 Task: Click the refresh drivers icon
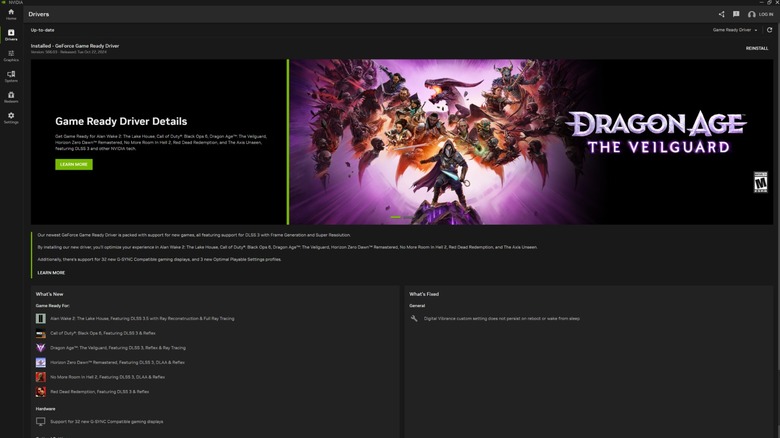pyautogui.click(x=769, y=30)
